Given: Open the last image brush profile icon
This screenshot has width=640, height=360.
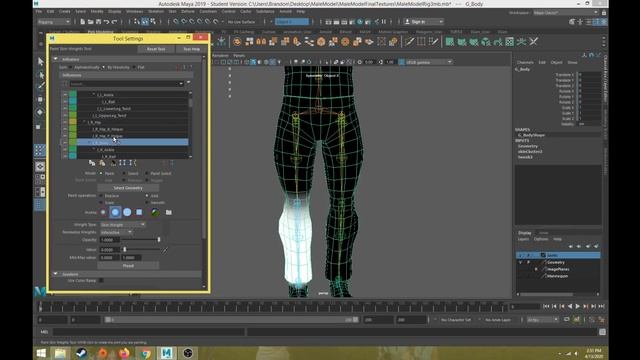Looking at the screenshot, I should pyautogui.click(x=155, y=212).
